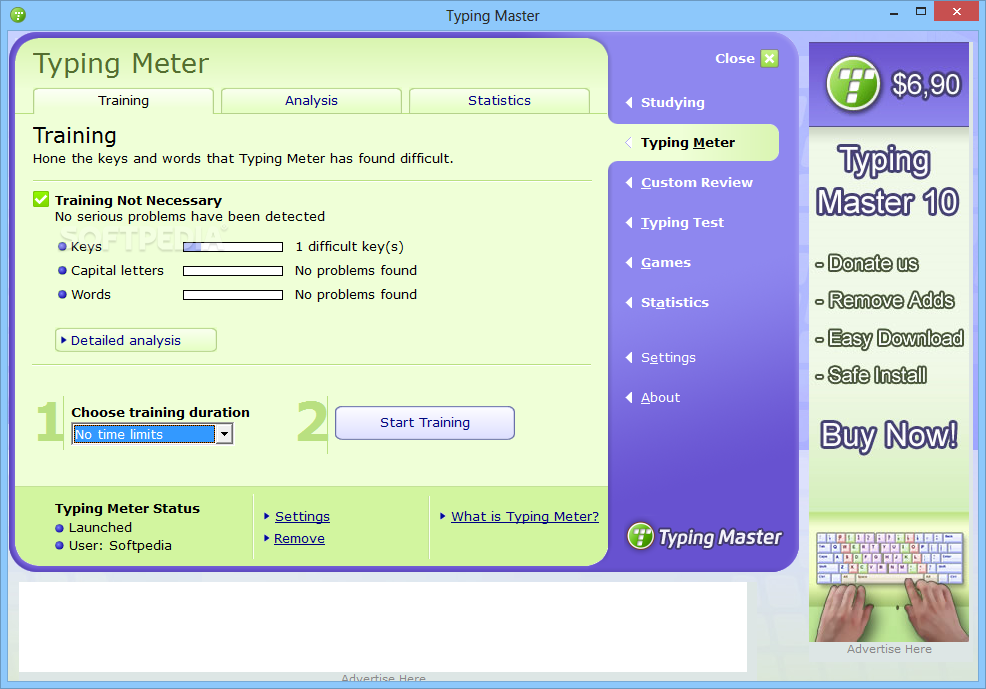Screen dimensions: 986x689
Task: Click the arrow icon beside Typing Test
Action: click(x=629, y=223)
